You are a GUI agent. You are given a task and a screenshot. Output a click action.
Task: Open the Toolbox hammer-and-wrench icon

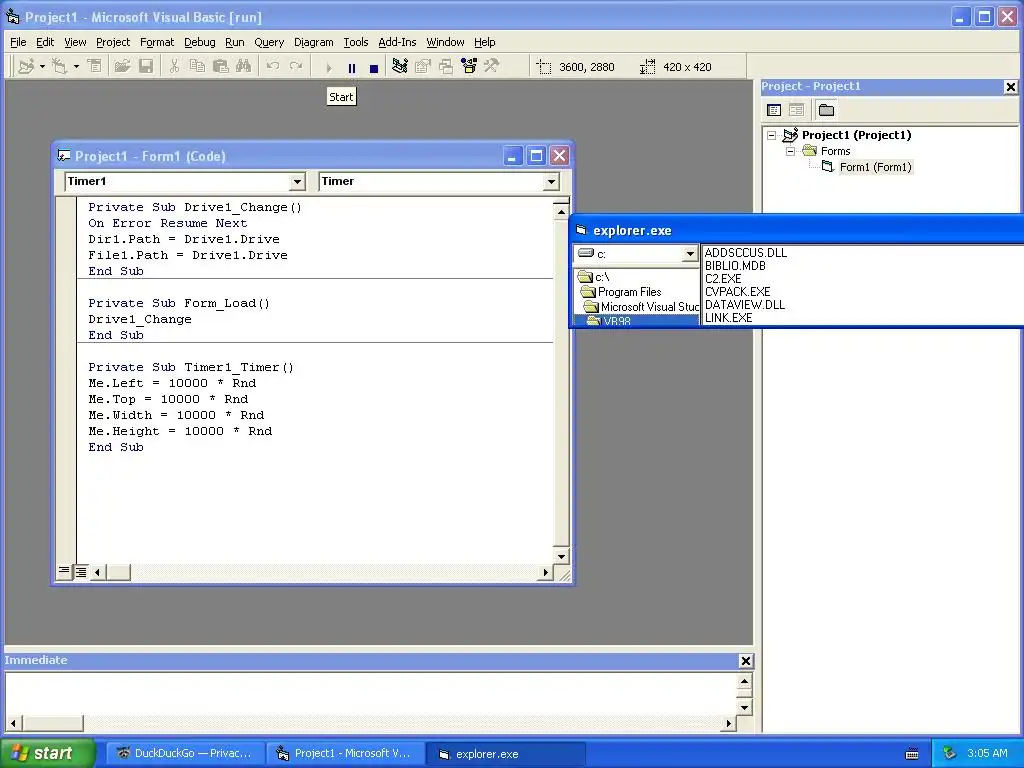point(492,67)
